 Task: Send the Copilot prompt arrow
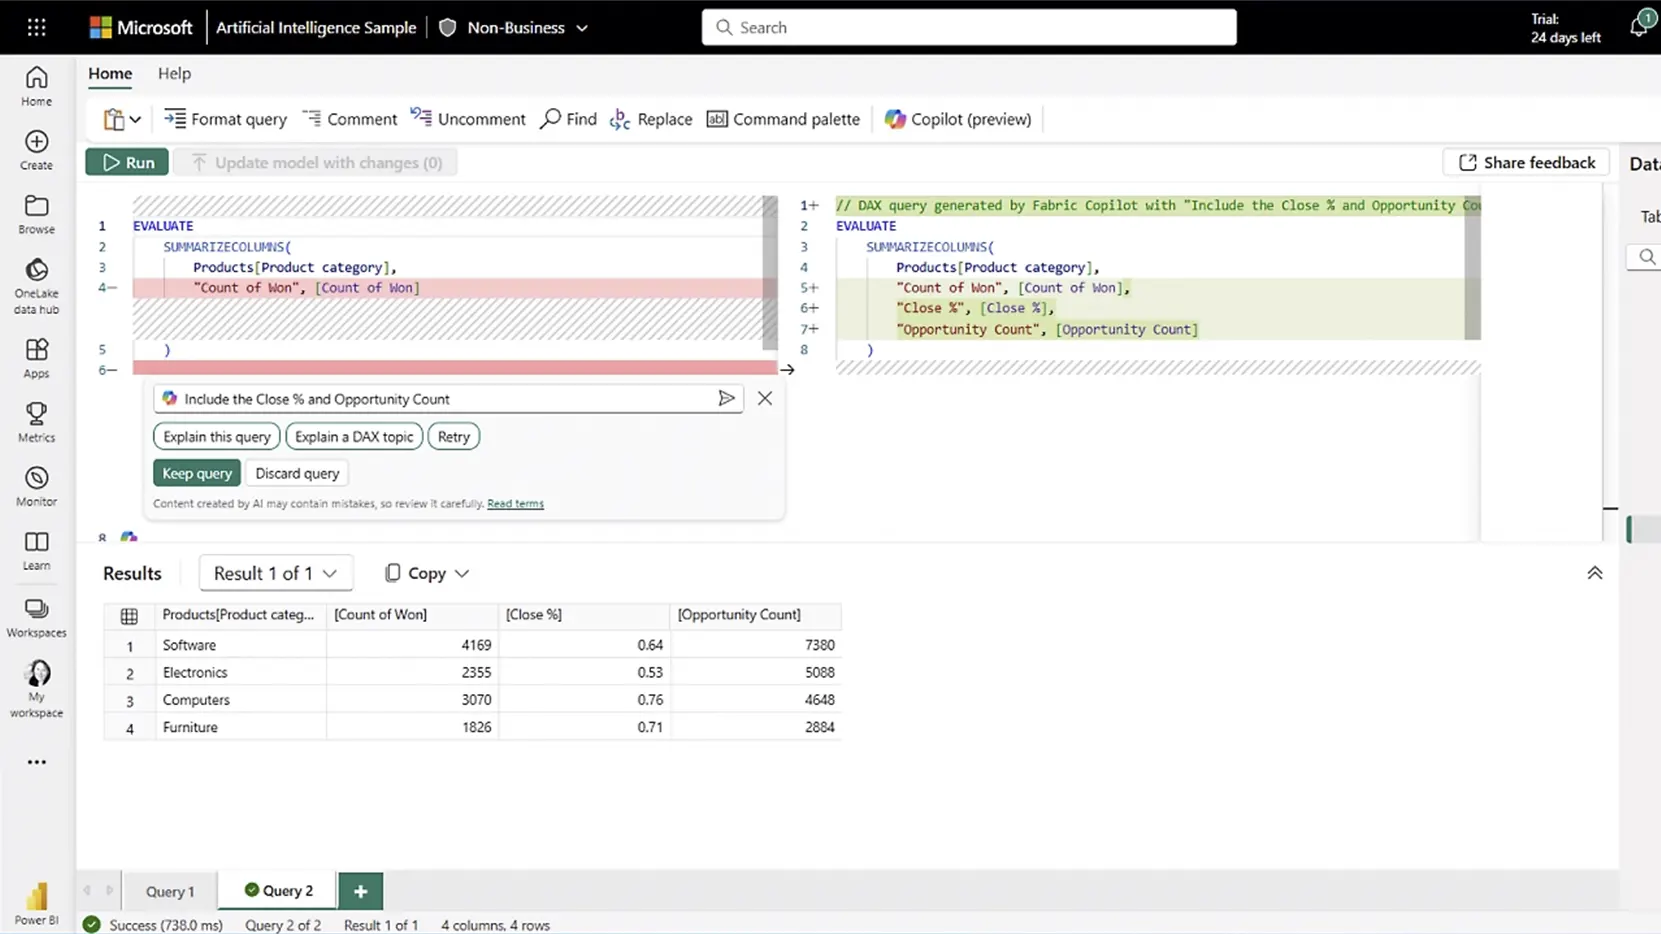(x=726, y=398)
